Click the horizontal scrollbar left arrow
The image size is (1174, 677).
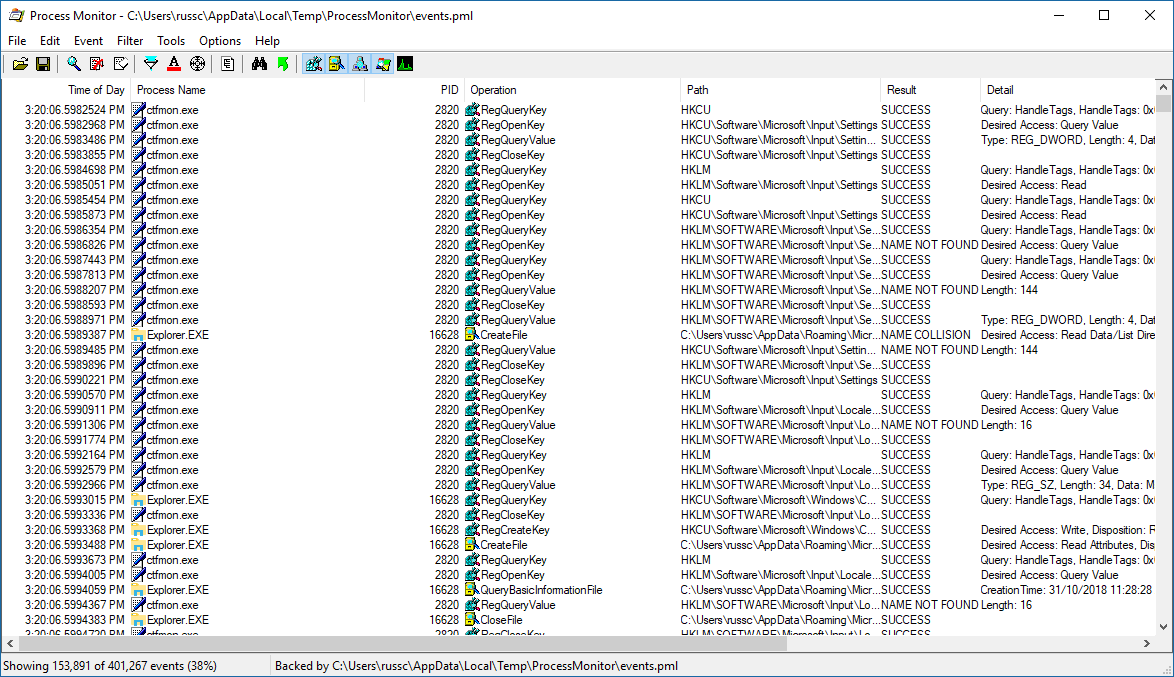click(x=10, y=643)
